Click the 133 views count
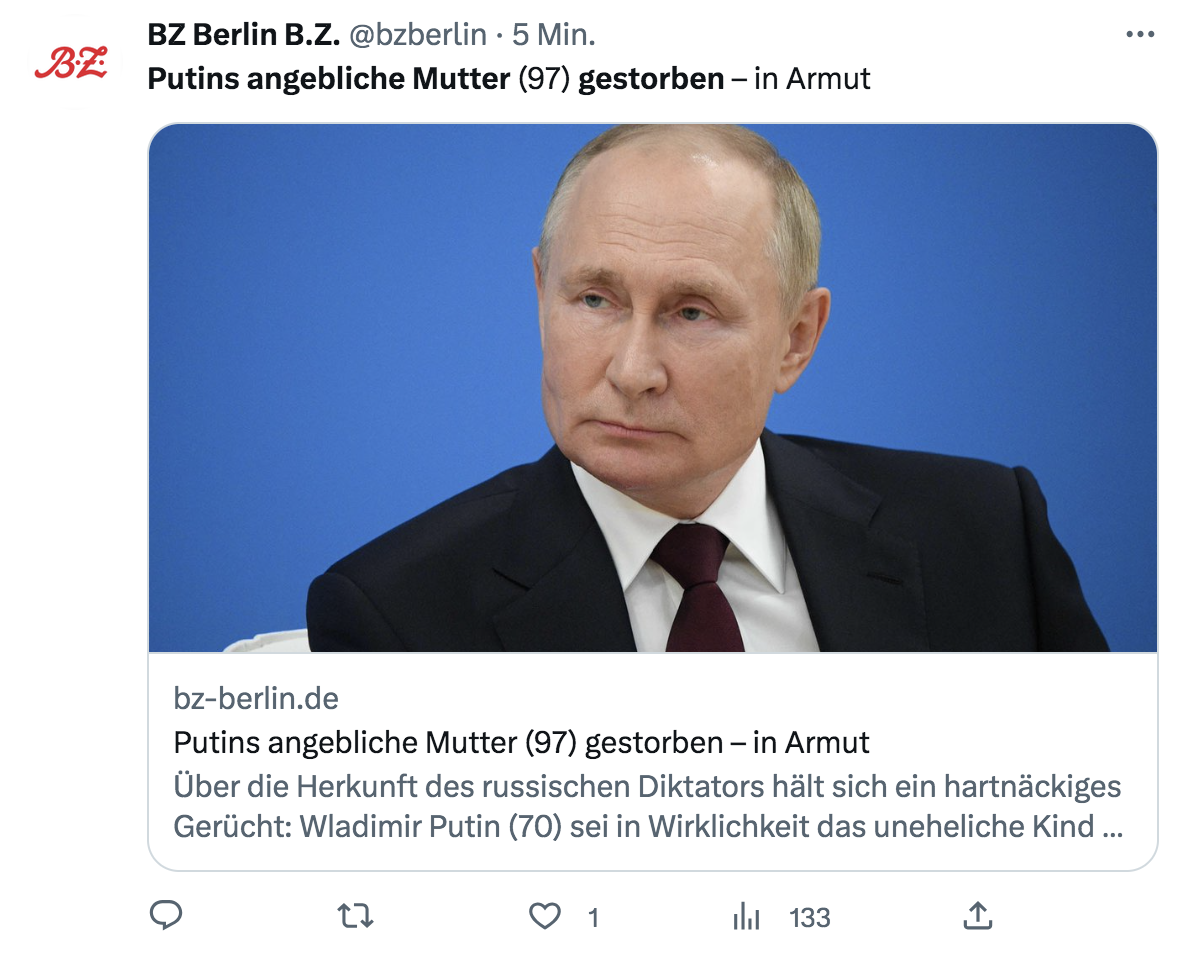 (x=809, y=918)
